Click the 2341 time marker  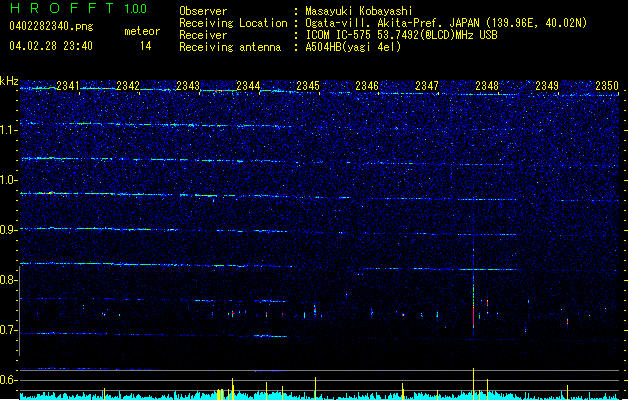(68, 85)
